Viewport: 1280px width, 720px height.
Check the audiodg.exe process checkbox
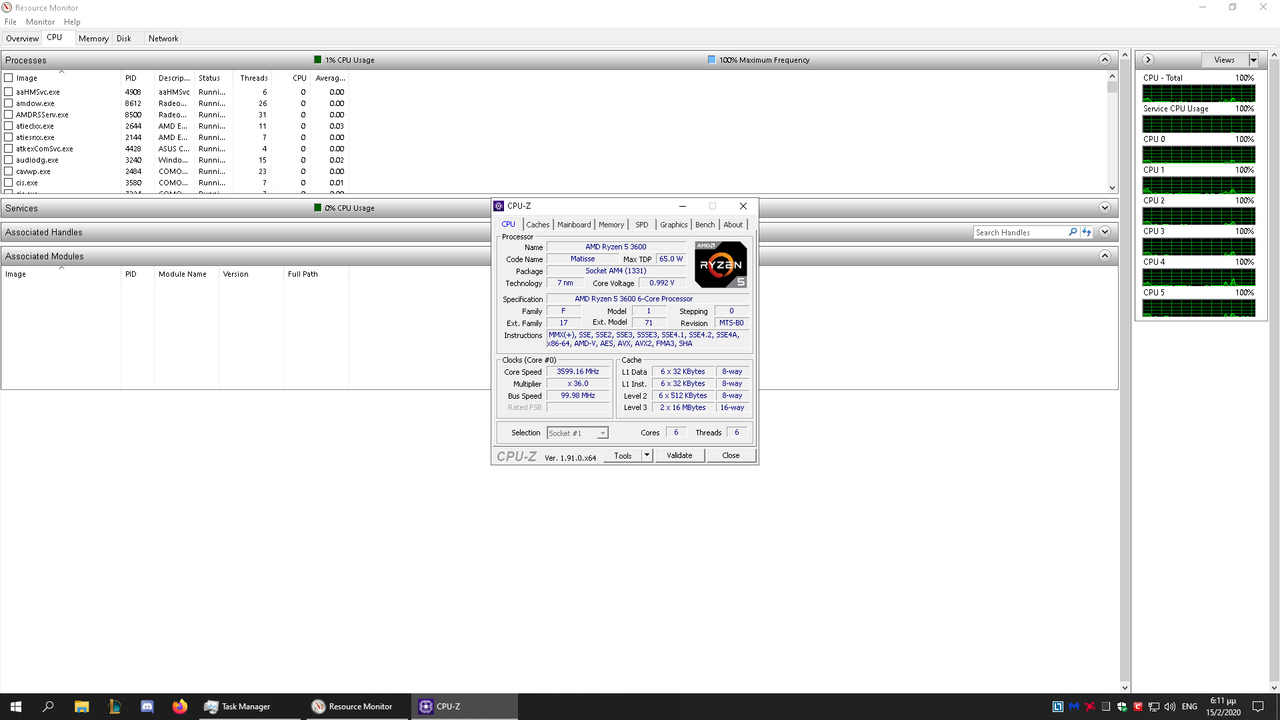(9, 160)
